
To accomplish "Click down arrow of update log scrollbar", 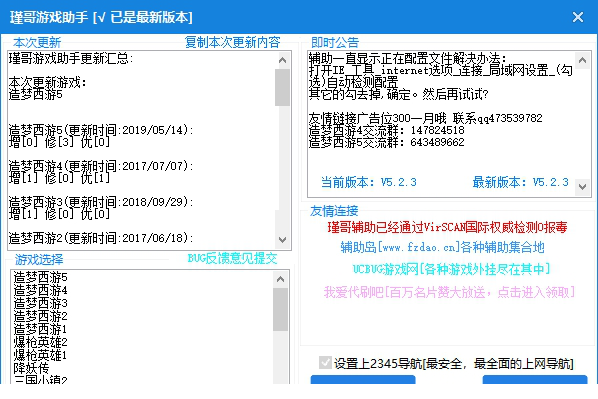I will pos(282,240).
